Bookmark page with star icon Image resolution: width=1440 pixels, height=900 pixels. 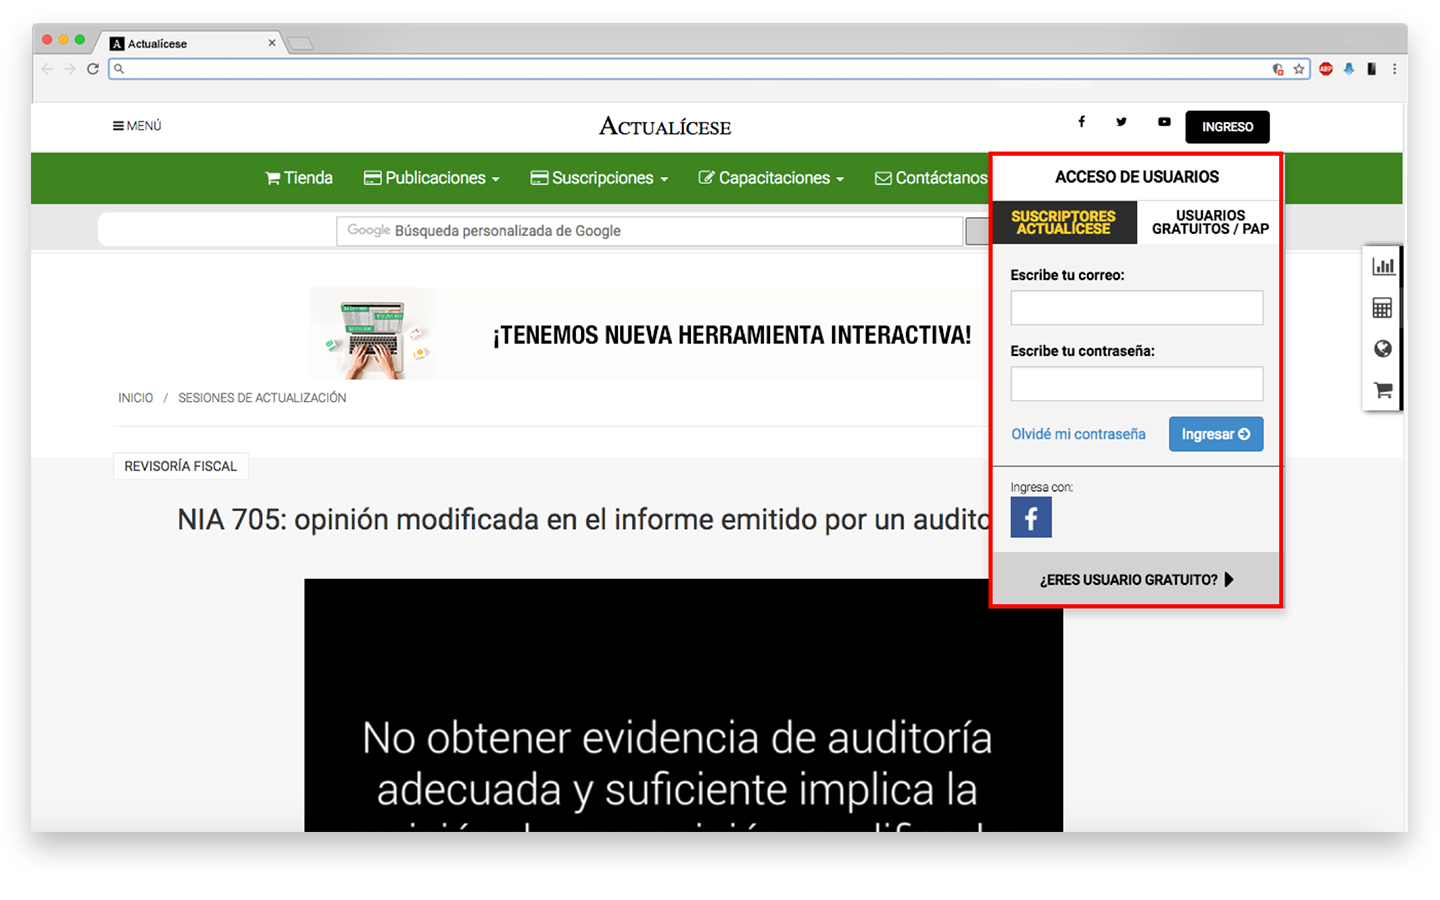(1299, 69)
